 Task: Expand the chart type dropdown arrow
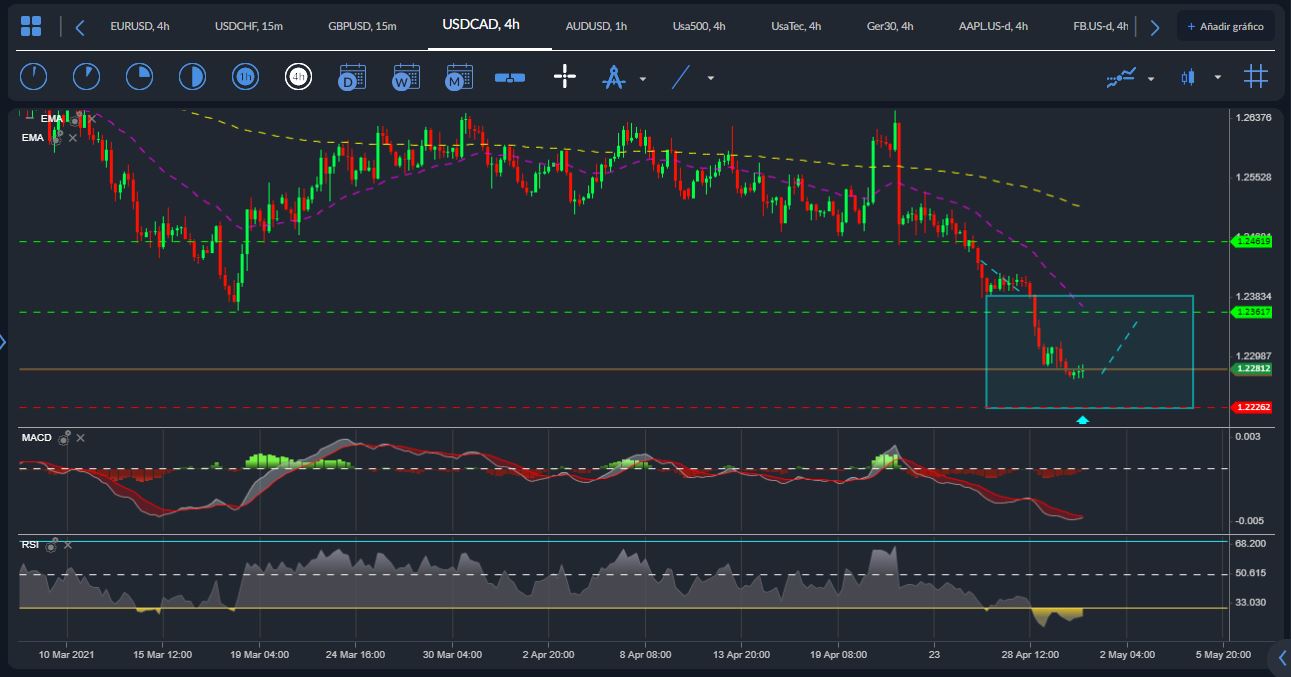click(1217, 78)
